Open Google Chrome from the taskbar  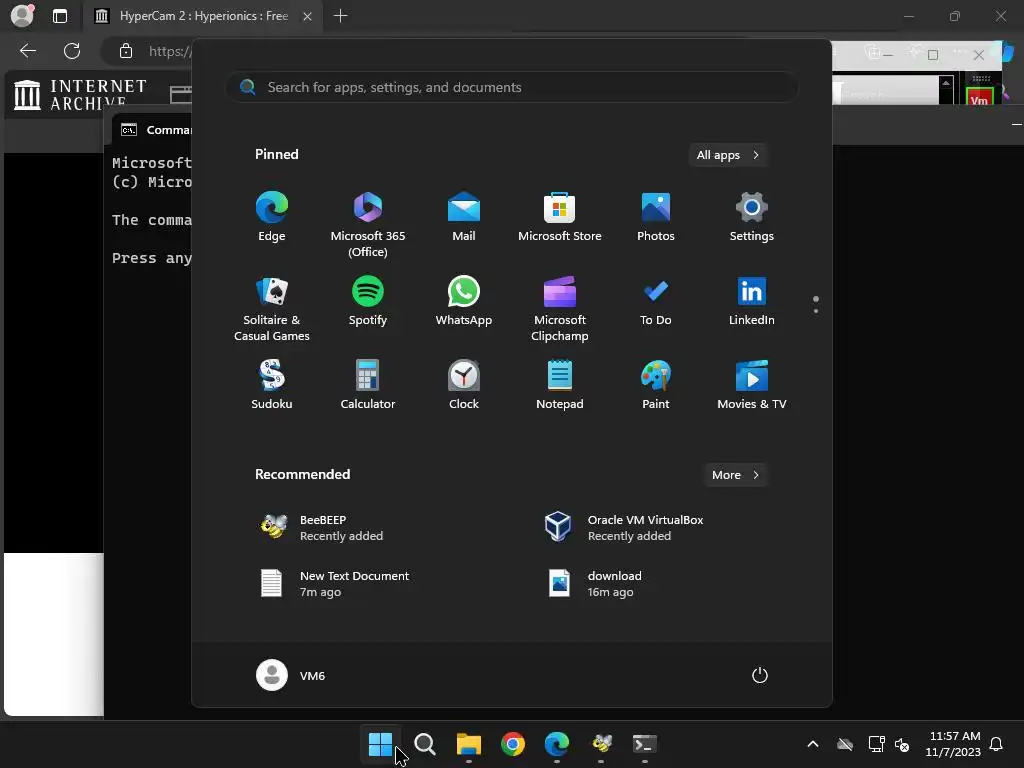tap(513, 744)
